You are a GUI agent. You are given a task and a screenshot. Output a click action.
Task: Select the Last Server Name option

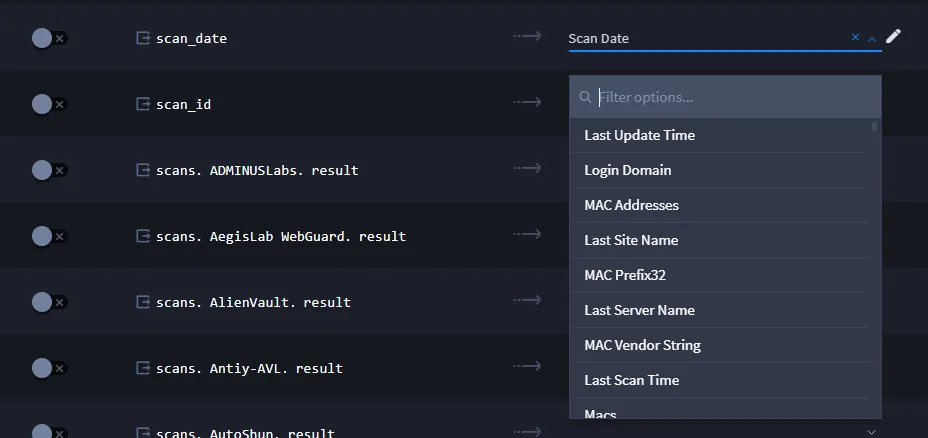click(x=719, y=310)
